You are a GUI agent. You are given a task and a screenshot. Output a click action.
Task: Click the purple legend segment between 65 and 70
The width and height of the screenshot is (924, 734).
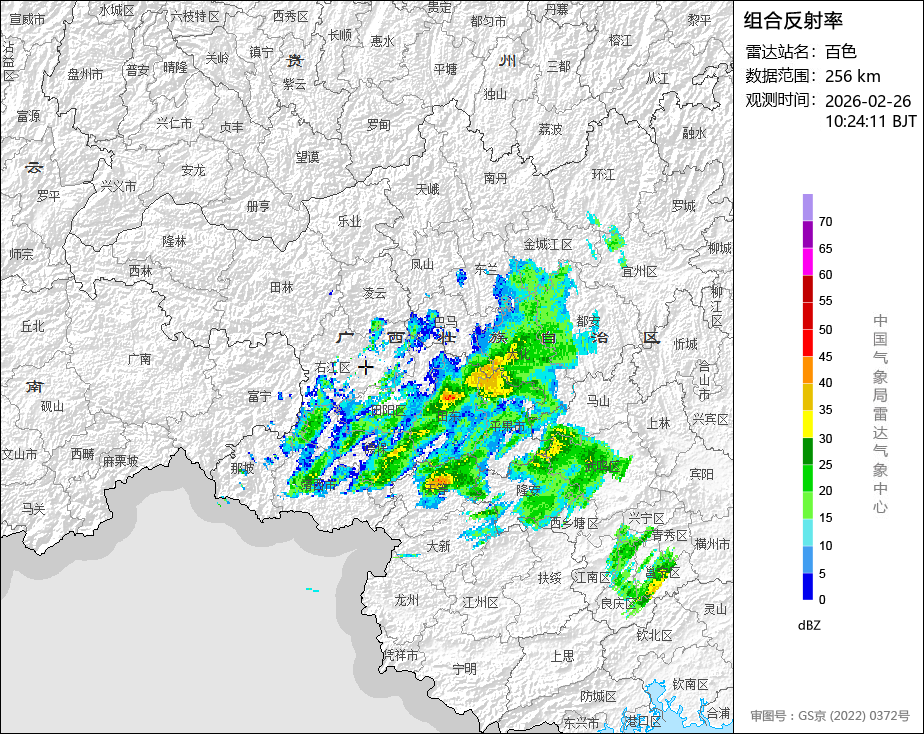(x=807, y=234)
